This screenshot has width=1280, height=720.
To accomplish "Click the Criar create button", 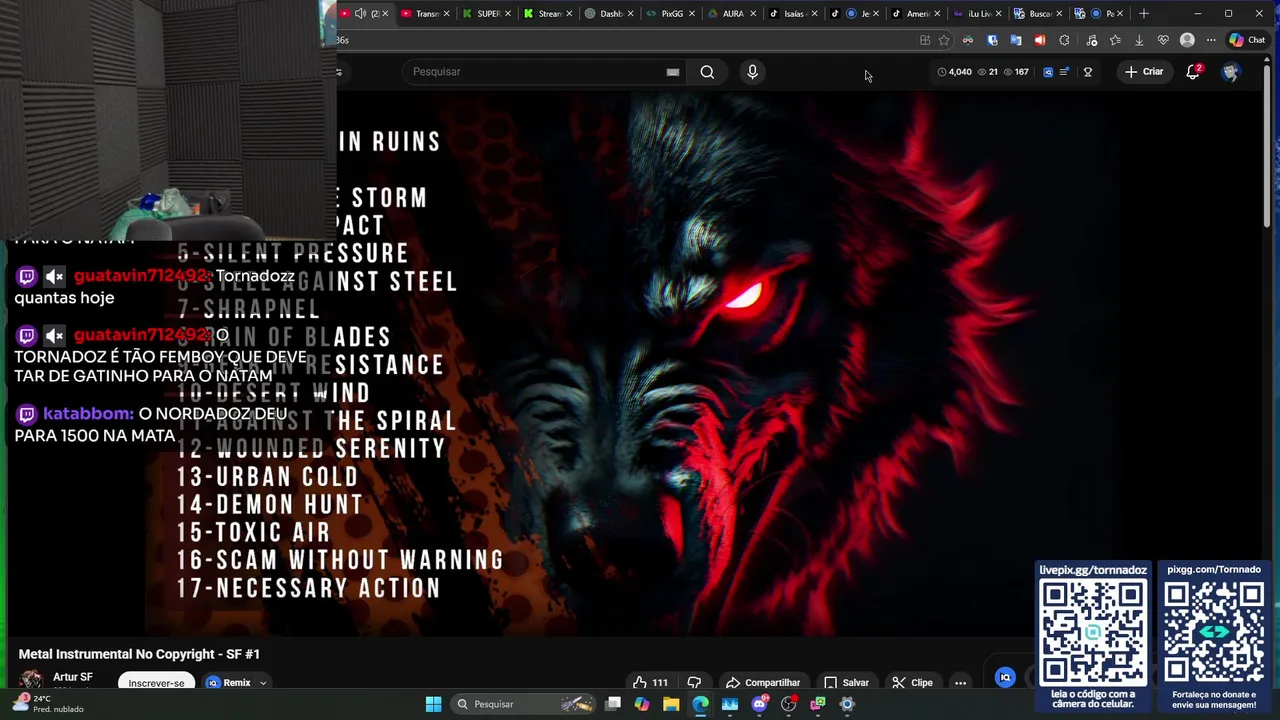I will tap(1144, 72).
